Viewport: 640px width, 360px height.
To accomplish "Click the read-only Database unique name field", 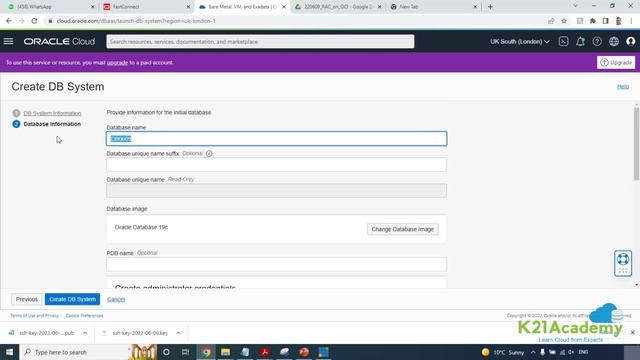I will (276, 191).
